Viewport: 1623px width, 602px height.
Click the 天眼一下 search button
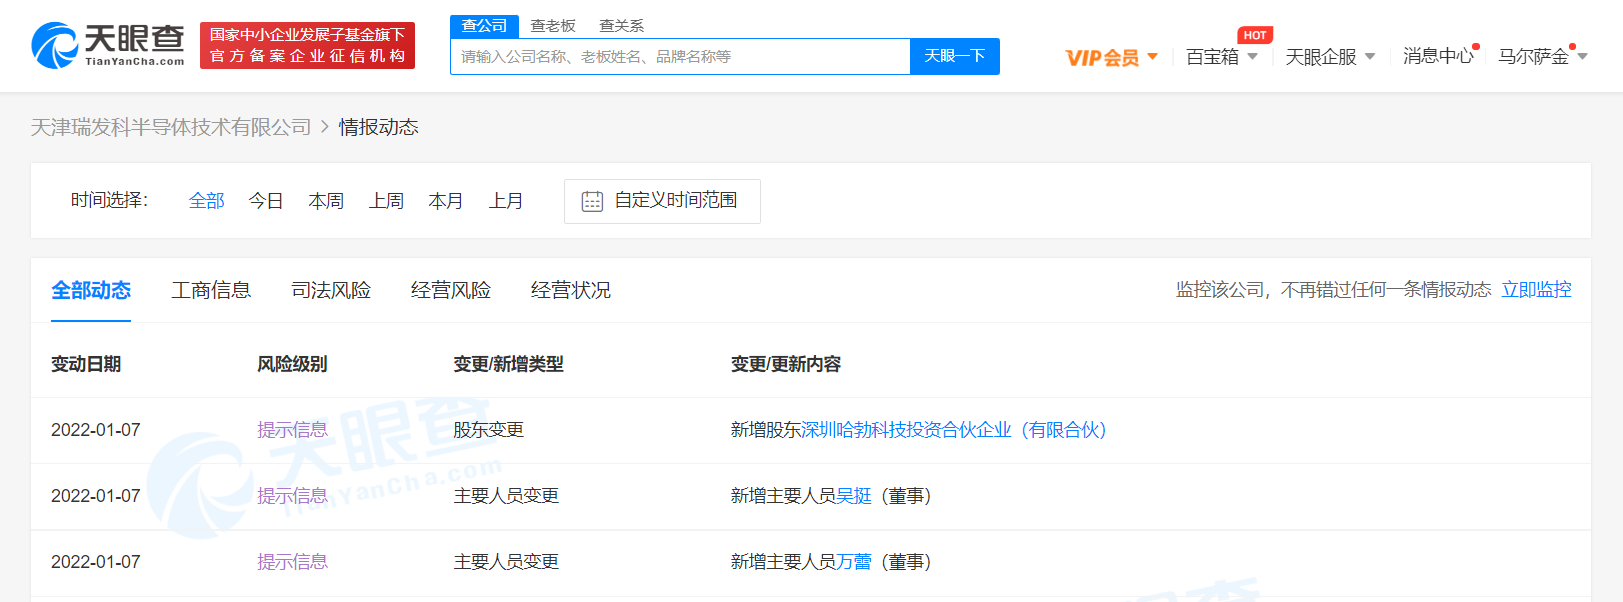(x=954, y=56)
